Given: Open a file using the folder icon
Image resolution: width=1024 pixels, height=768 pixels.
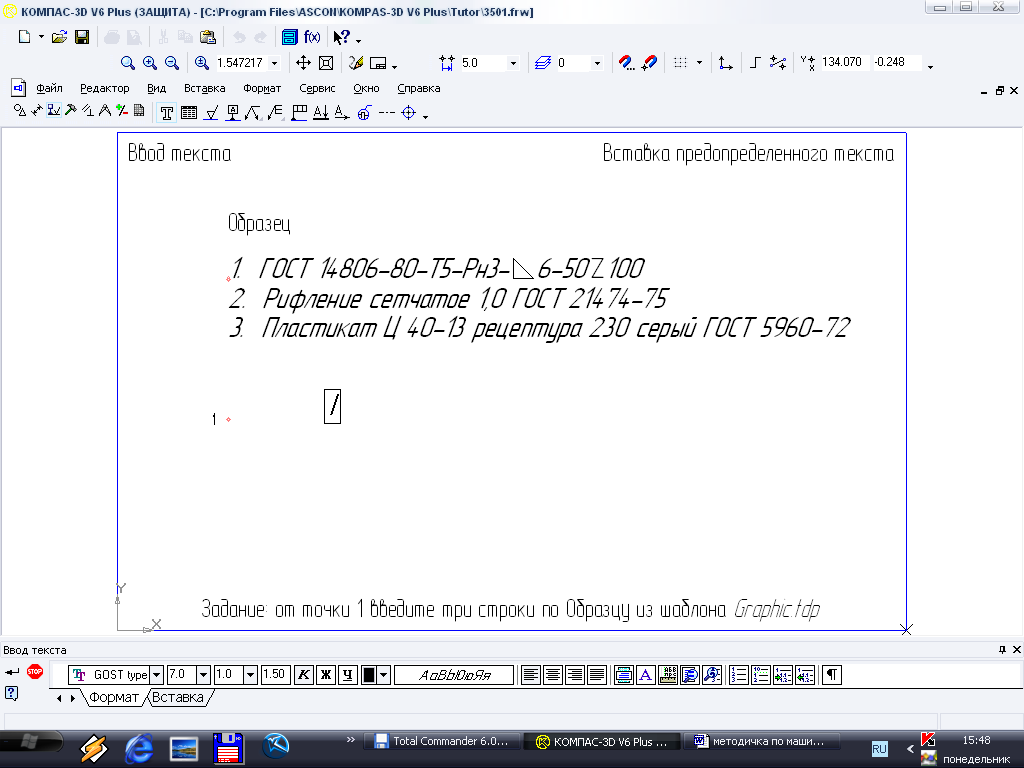Looking at the screenshot, I should tap(59, 37).
